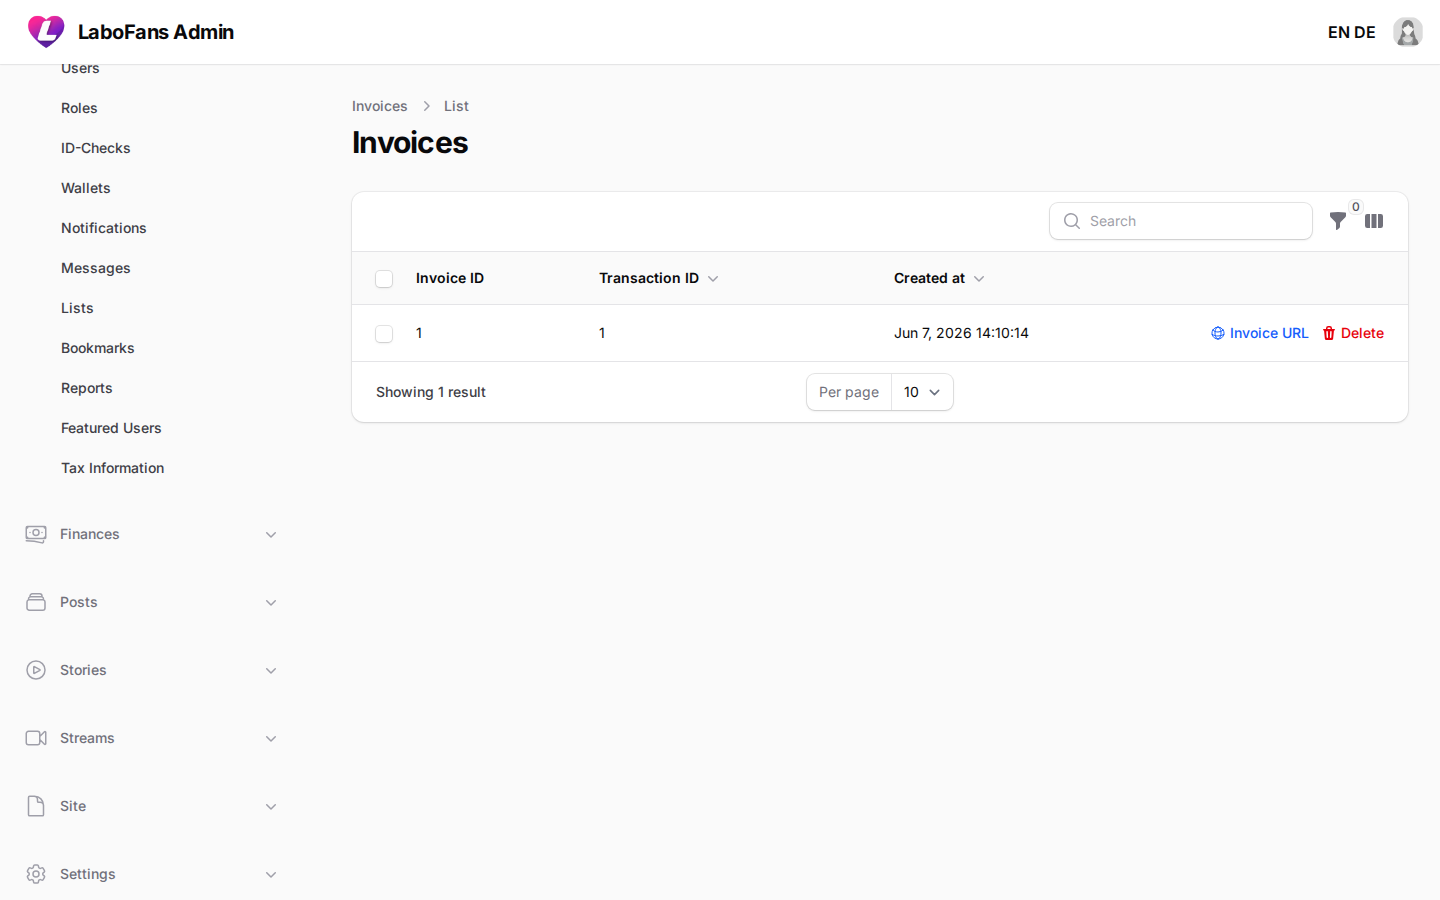
Task: Open Lists in the sidebar
Action: [x=77, y=308]
